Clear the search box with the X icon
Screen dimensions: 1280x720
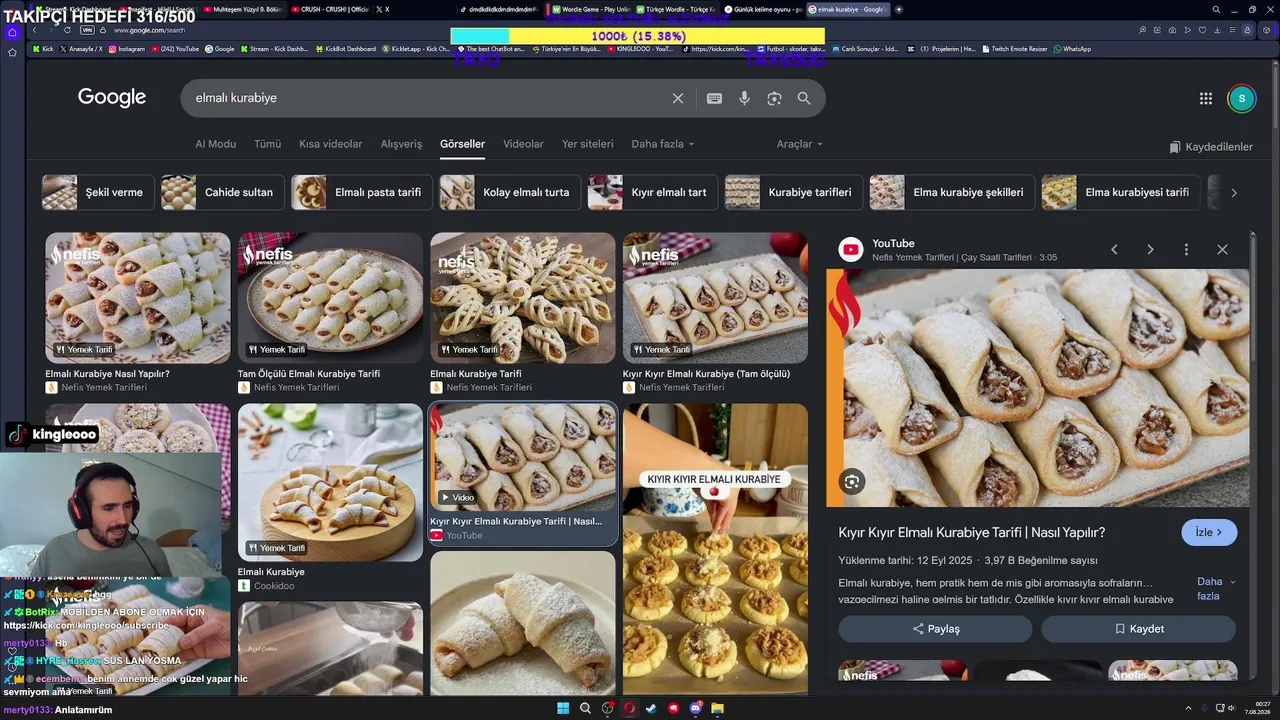678,98
